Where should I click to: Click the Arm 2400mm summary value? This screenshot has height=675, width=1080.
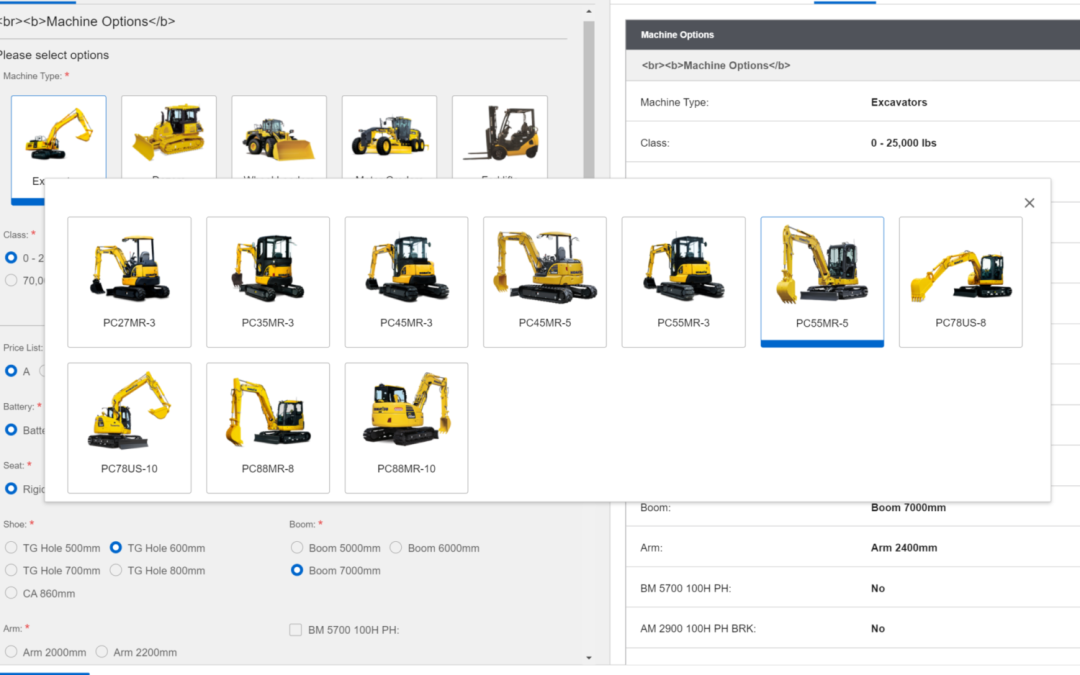pos(904,548)
